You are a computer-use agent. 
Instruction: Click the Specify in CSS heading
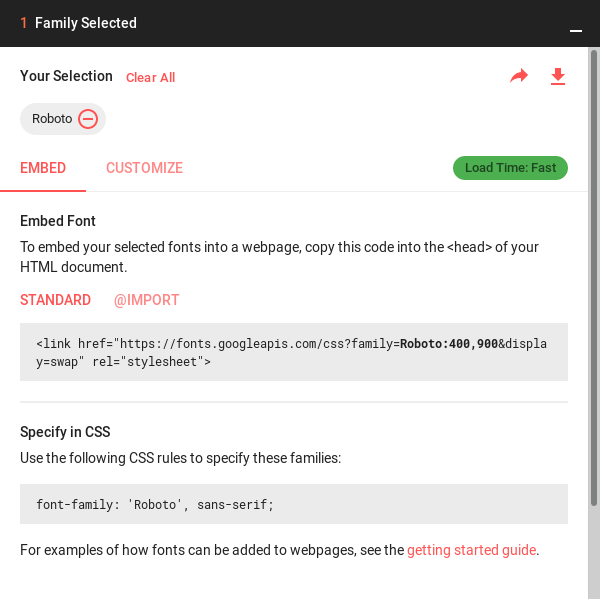(x=65, y=432)
